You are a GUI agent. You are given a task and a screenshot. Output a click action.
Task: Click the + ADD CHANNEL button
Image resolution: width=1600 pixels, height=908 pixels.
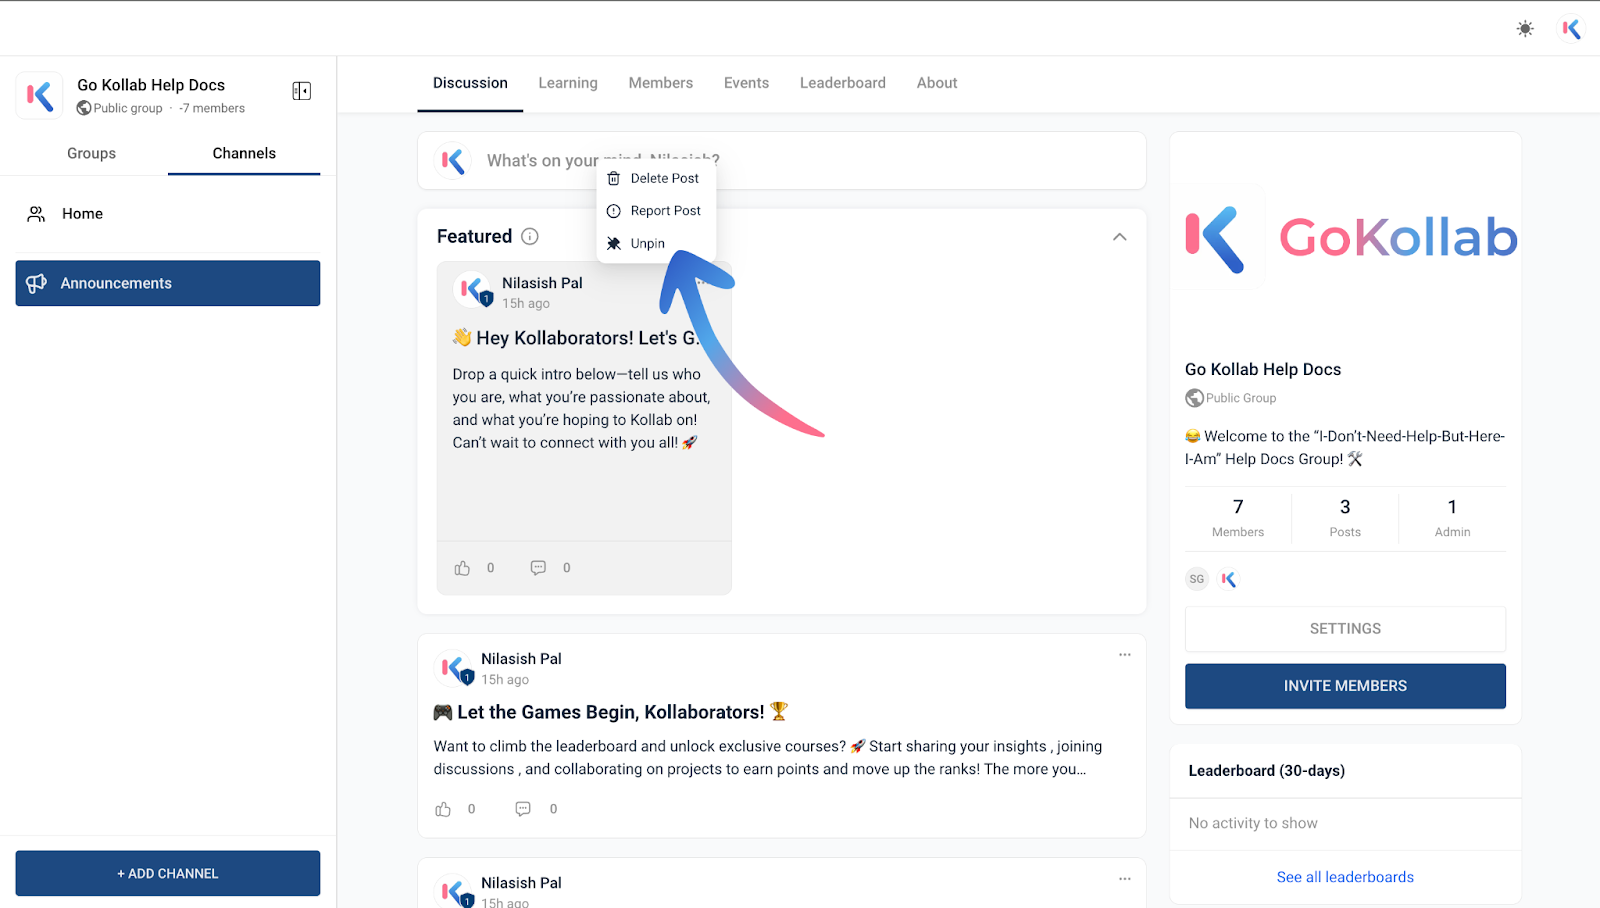168,873
